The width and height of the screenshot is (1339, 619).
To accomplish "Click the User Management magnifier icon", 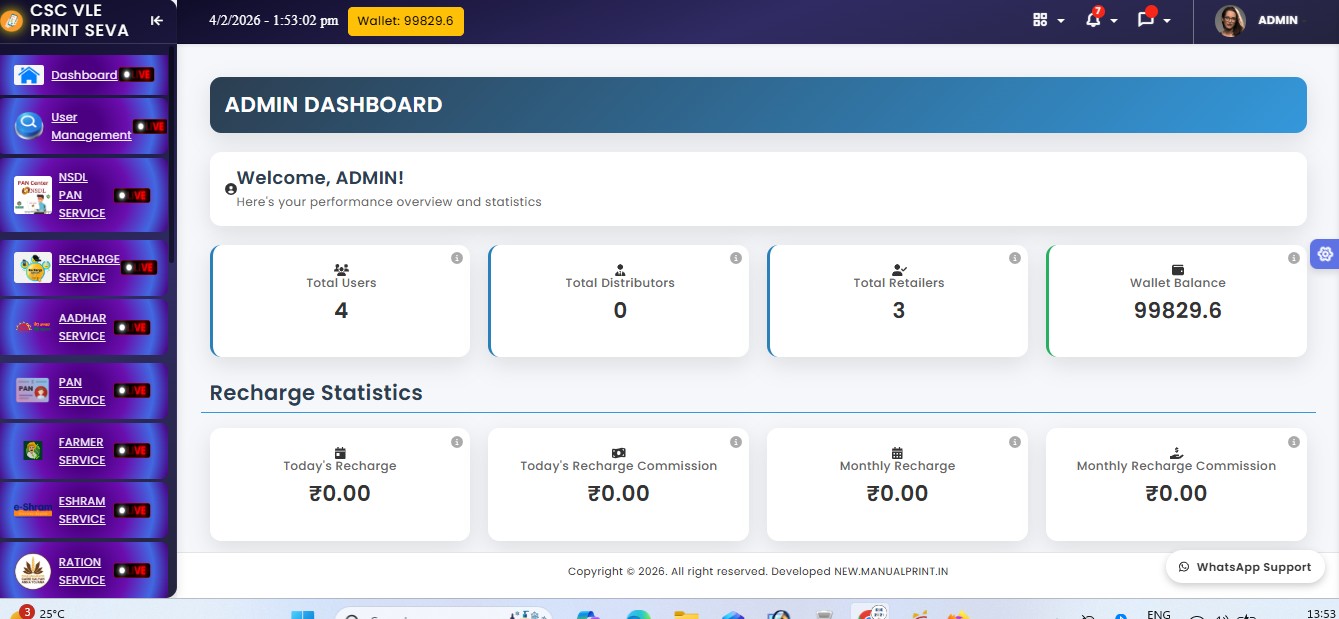I will [x=29, y=126].
